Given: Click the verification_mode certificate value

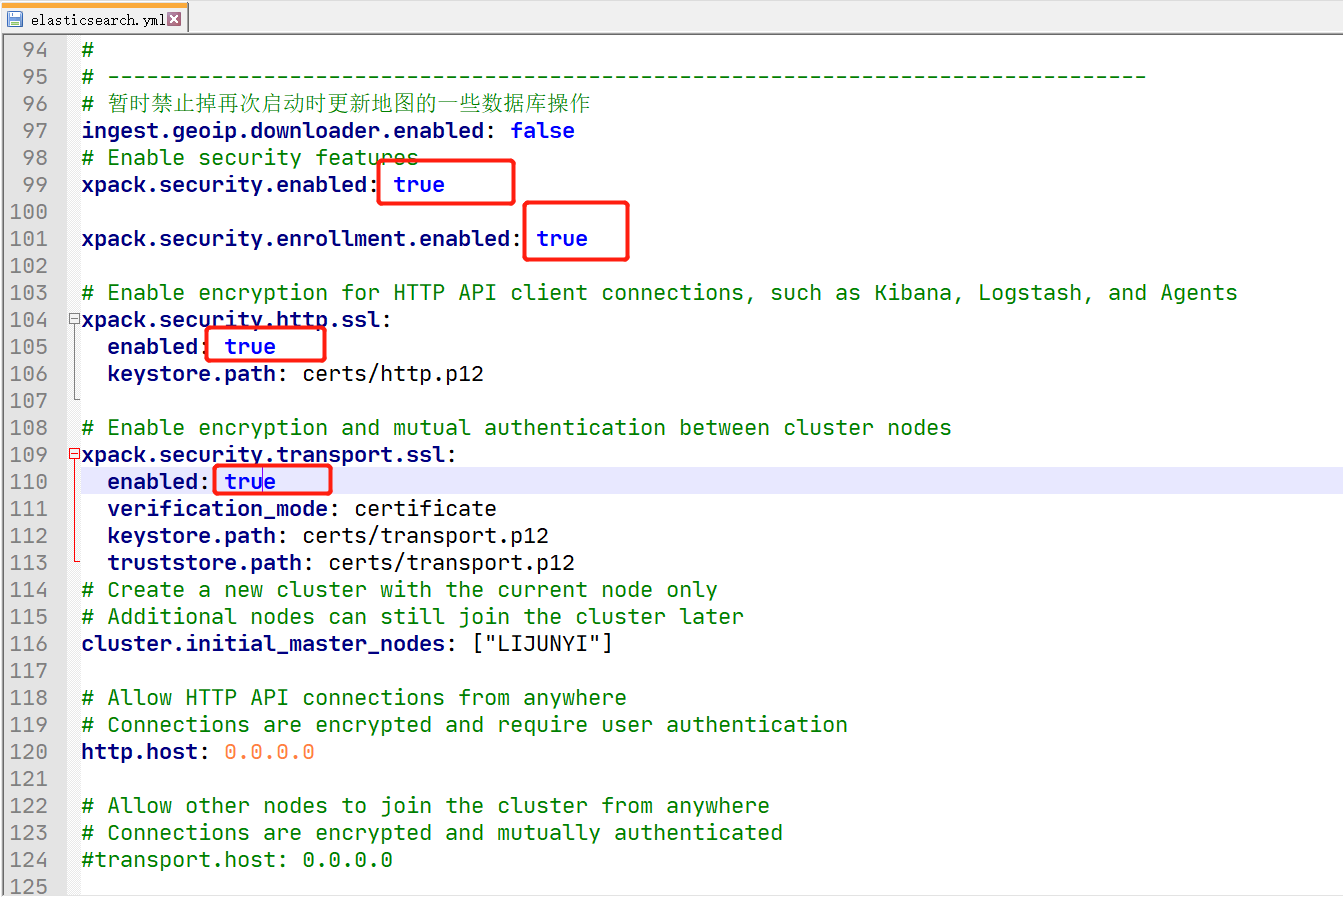Looking at the screenshot, I should [425, 509].
